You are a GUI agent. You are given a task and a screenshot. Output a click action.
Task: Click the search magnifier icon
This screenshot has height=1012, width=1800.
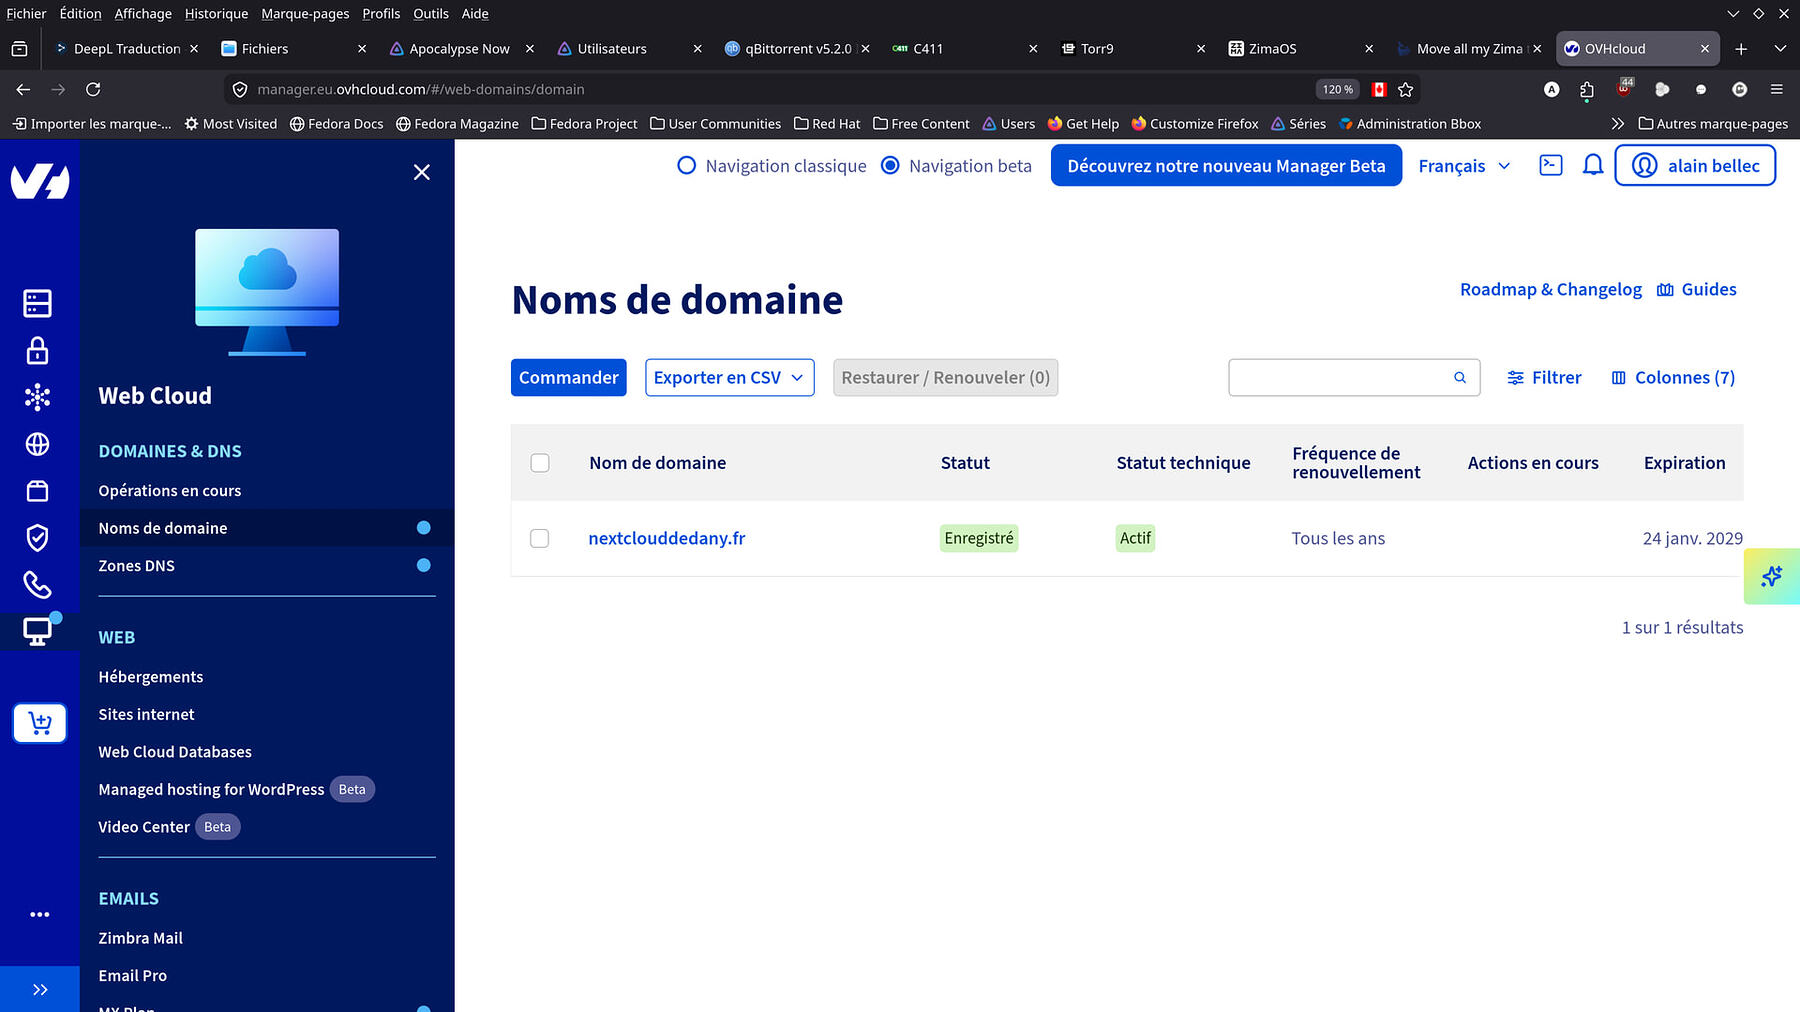coord(1460,377)
